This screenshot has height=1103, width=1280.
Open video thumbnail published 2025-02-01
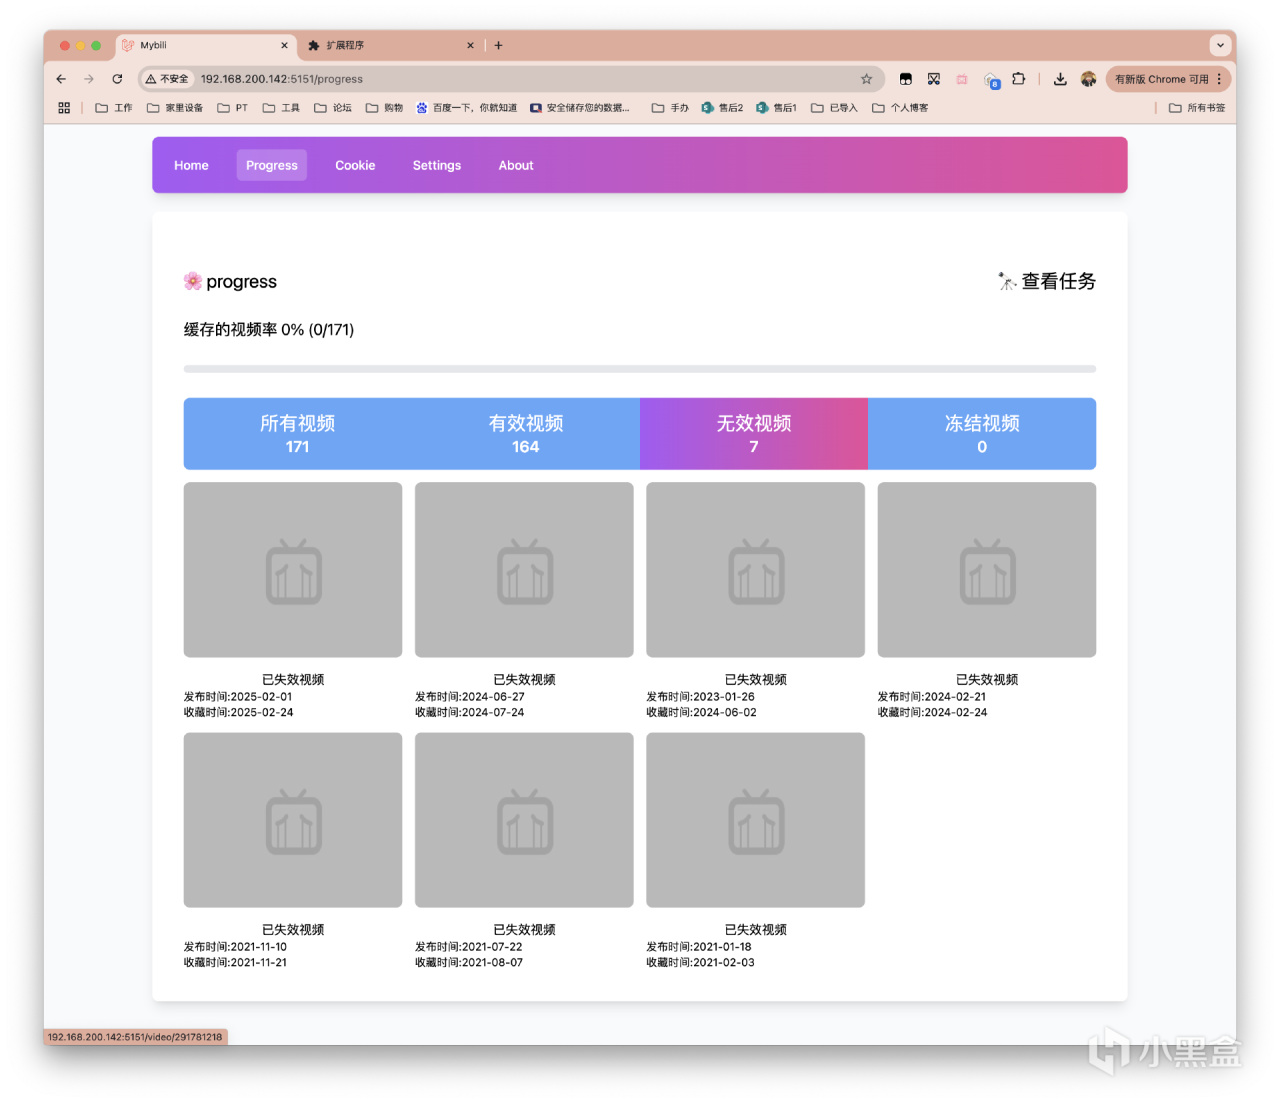293,570
